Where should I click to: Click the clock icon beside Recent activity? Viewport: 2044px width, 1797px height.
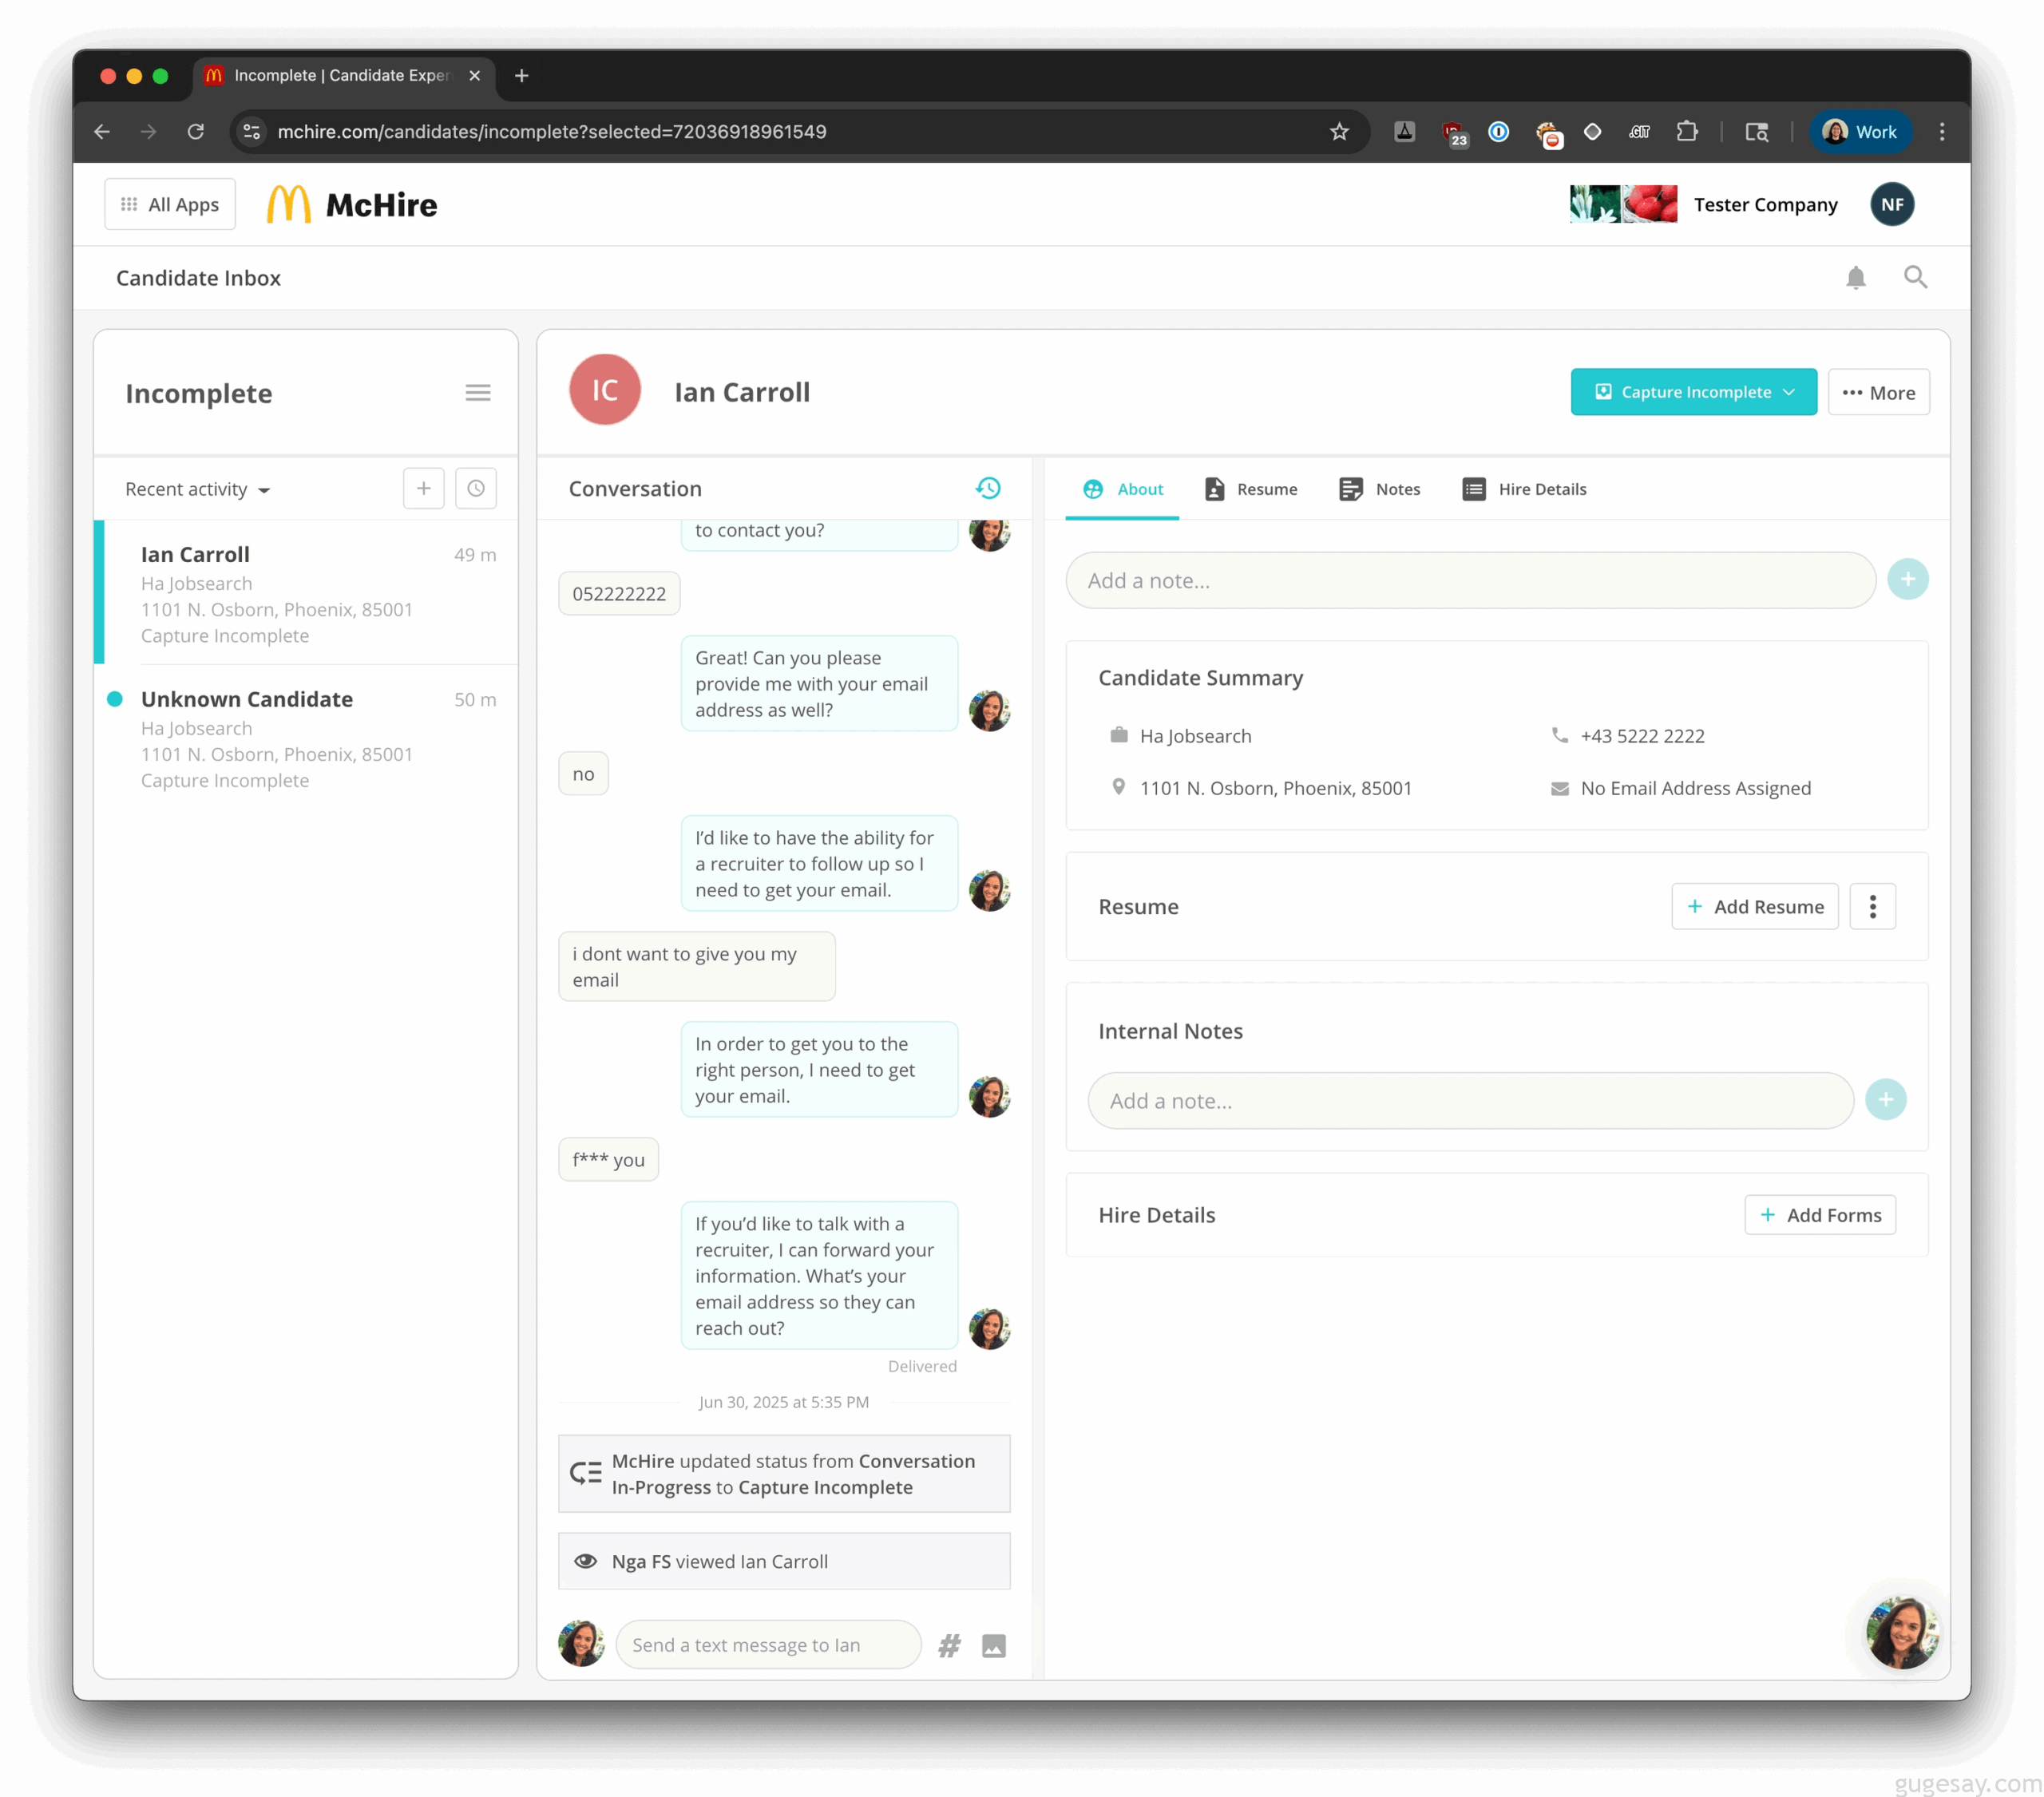[476, 488]
